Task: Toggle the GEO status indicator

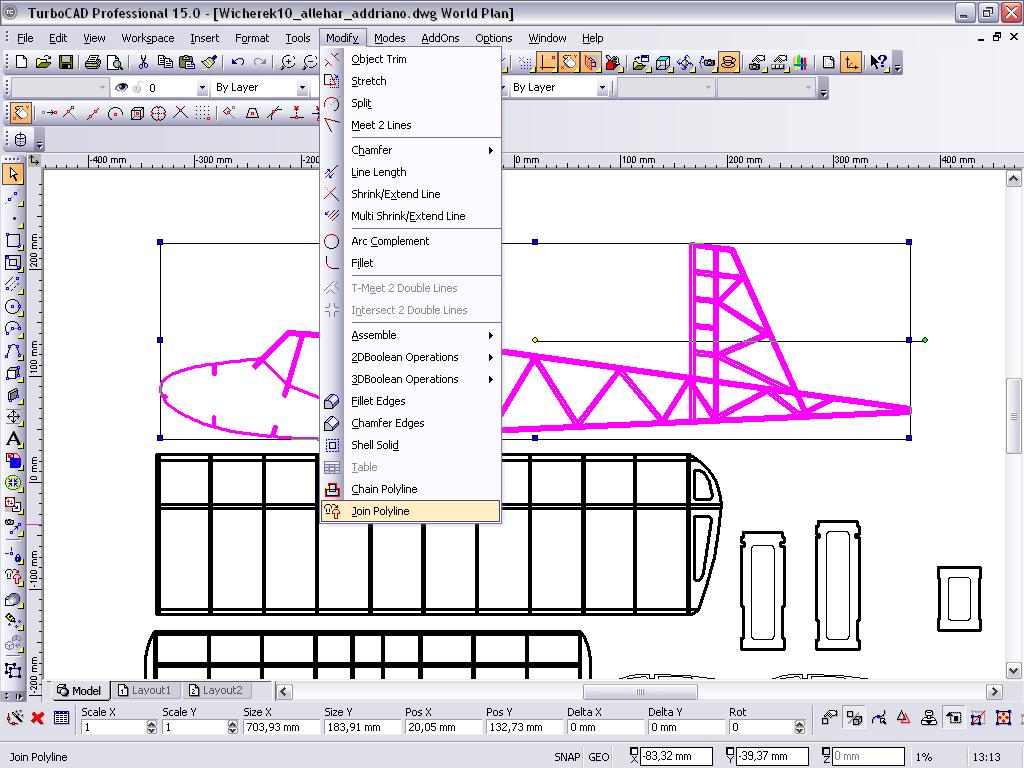Action: (x=599, y=757)
